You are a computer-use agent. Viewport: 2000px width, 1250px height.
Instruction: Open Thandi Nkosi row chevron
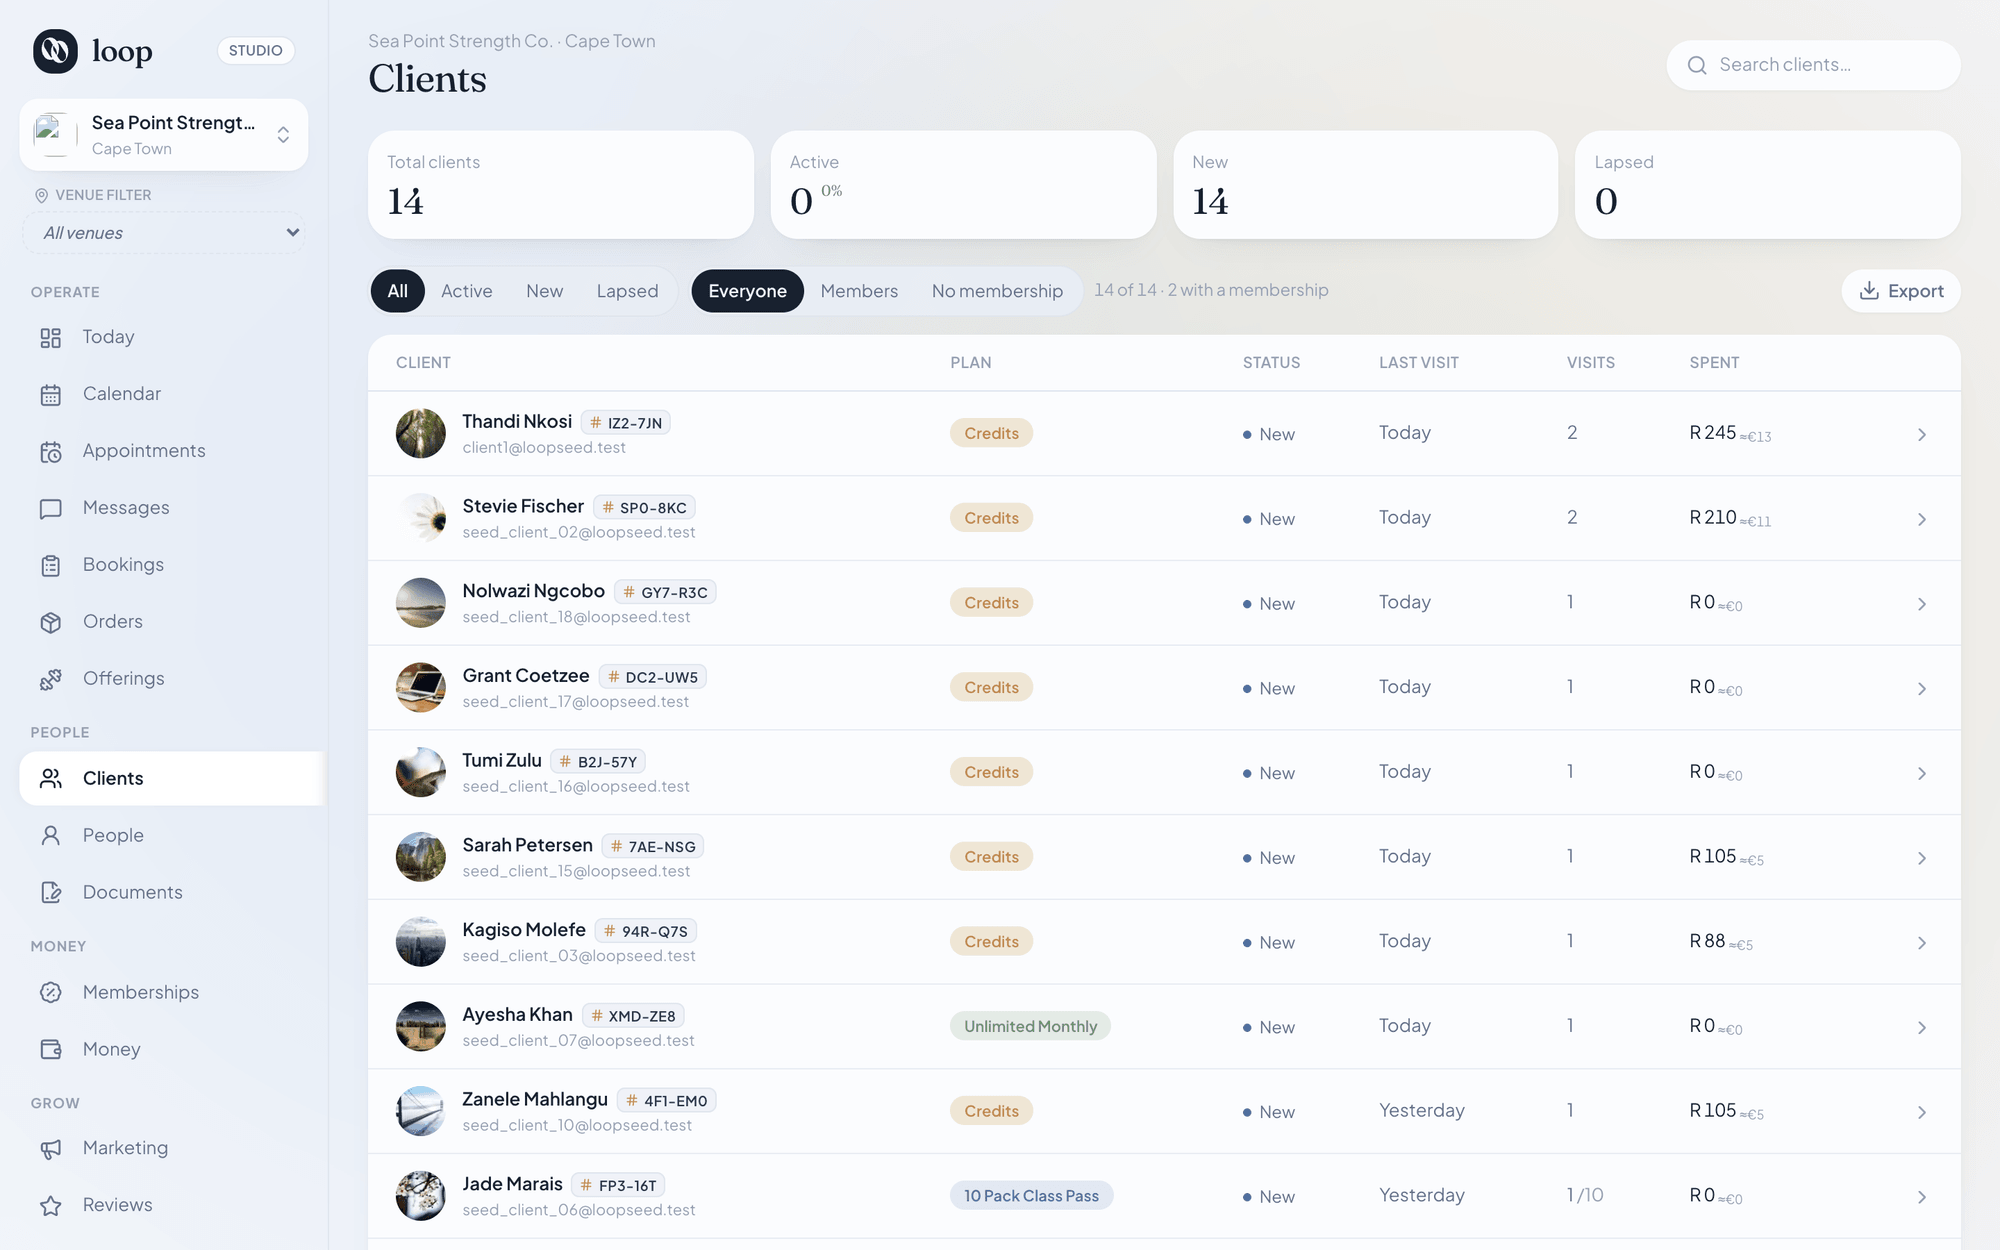click(x=1922, y=435)
